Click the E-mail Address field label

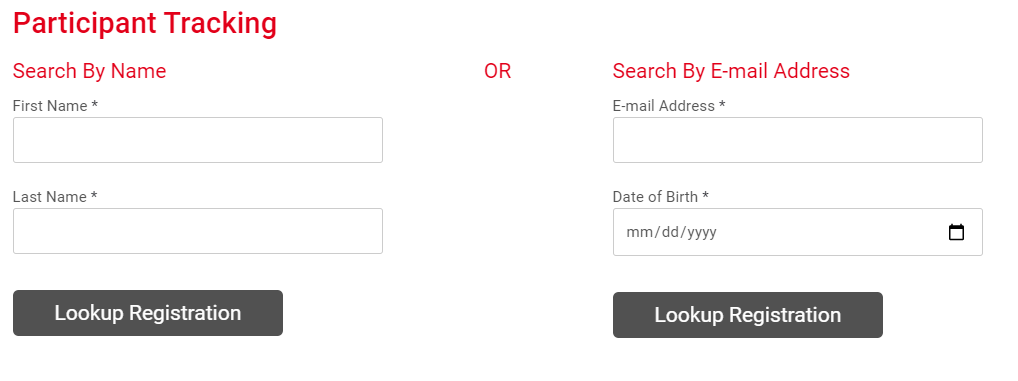[664, 106]
